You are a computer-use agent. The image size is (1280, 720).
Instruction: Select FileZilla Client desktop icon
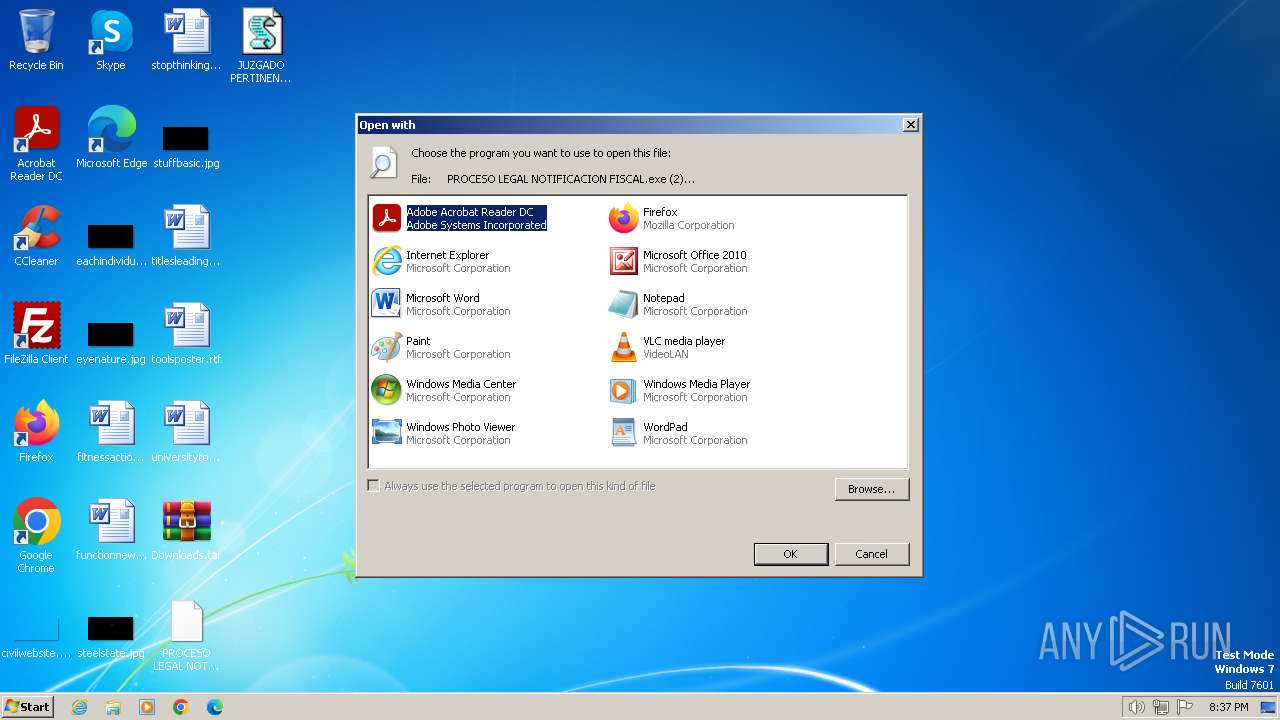click(x=36, y=334)
